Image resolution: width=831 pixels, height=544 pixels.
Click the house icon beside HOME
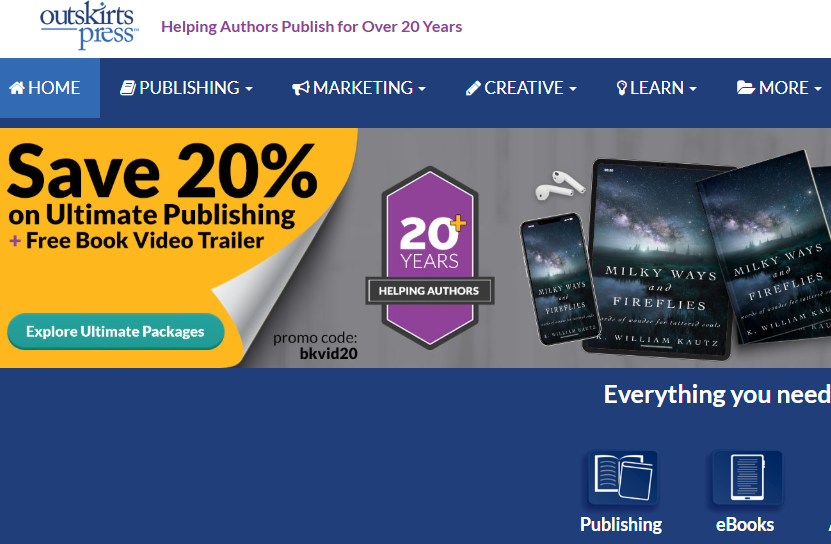(17, 88)
